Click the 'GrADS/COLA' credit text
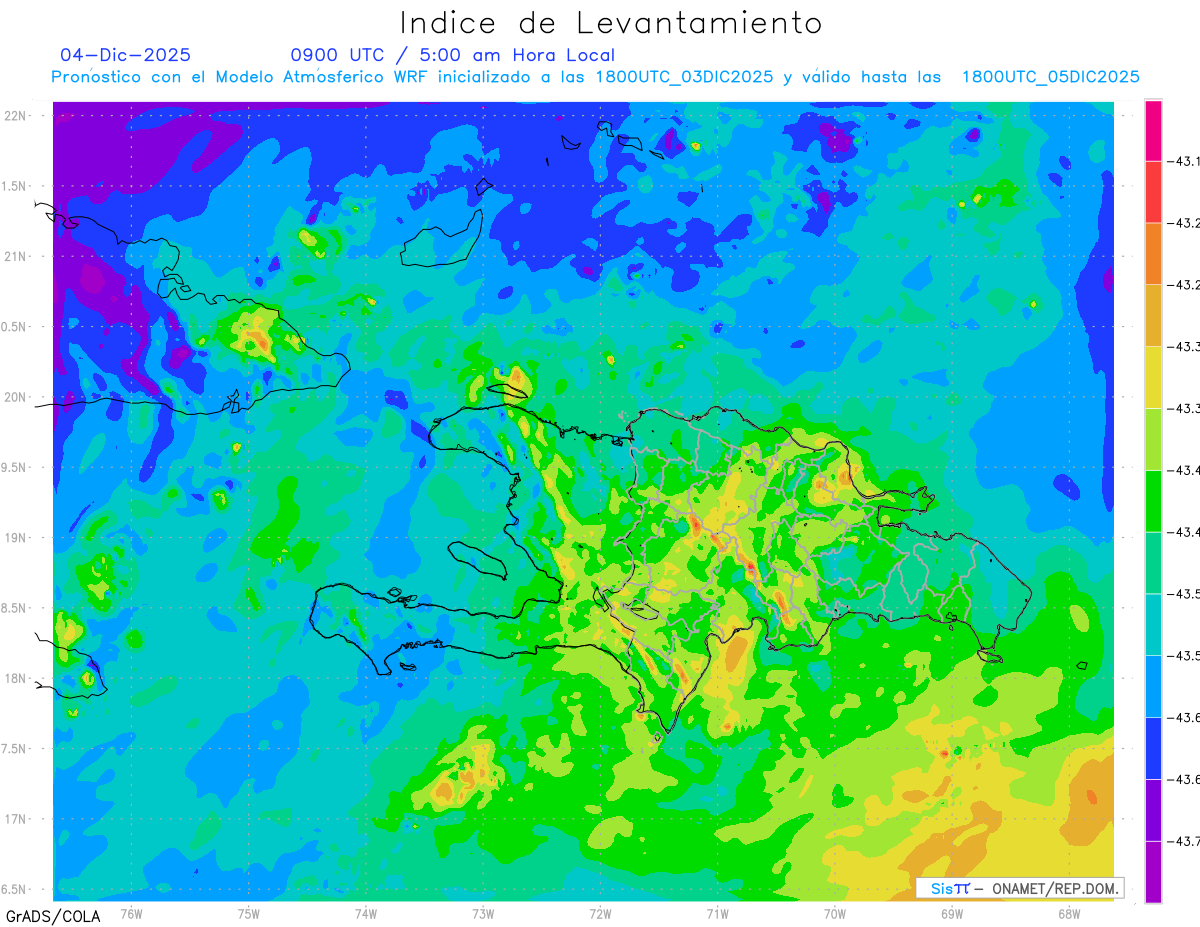 click(x=53, y=916)
